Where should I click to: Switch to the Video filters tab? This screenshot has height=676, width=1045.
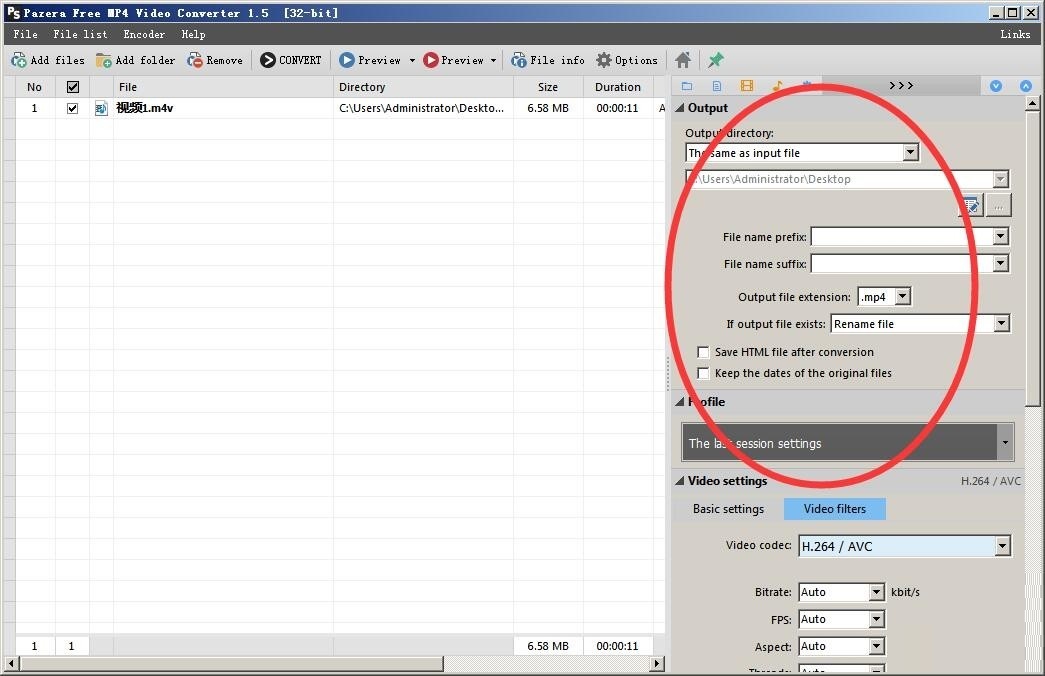point(834,509)
